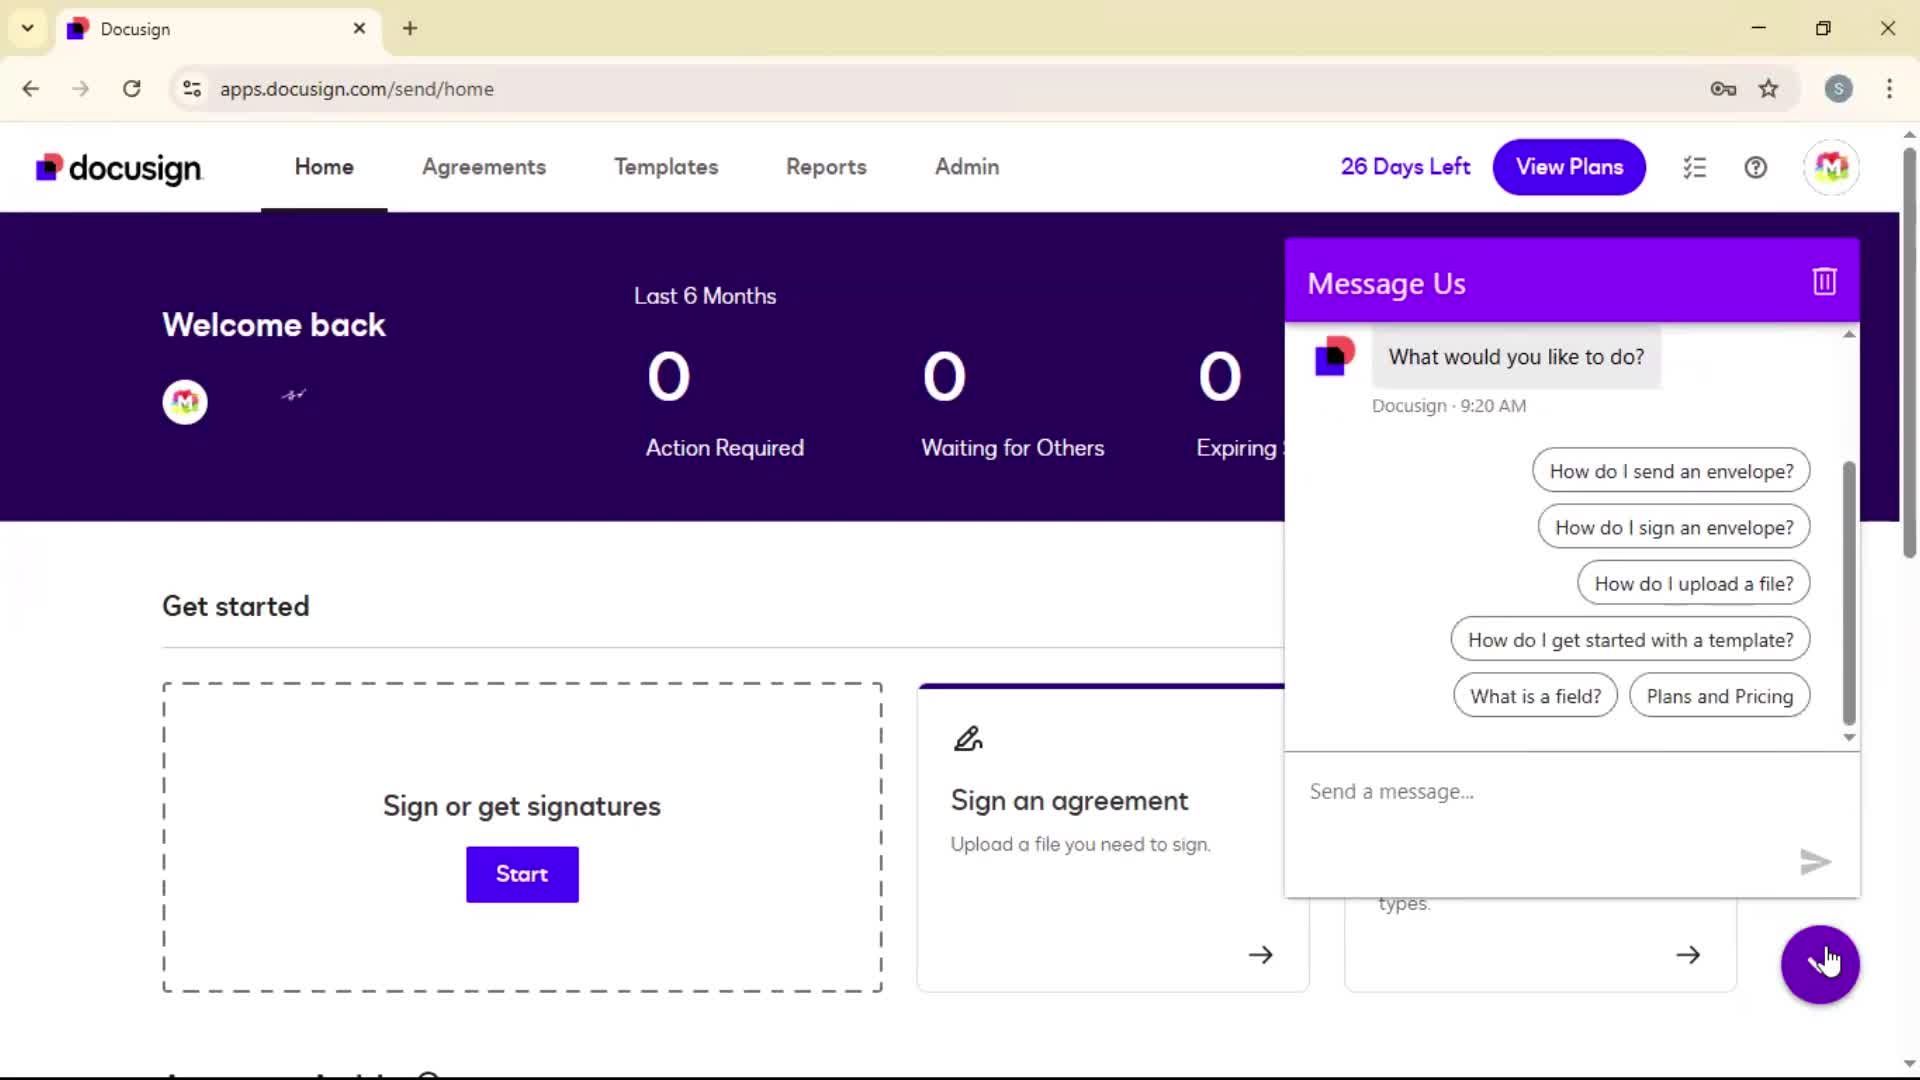Open Chrome three-dot menu
The image size is (1920, 1080).
pyautogui.click(x=1889, y=89)
